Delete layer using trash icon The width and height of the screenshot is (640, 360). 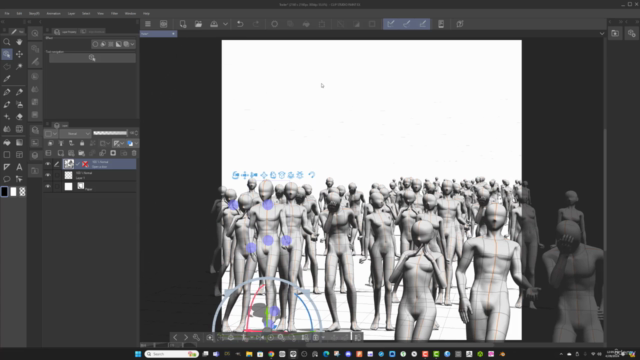(x=134, y=153)
